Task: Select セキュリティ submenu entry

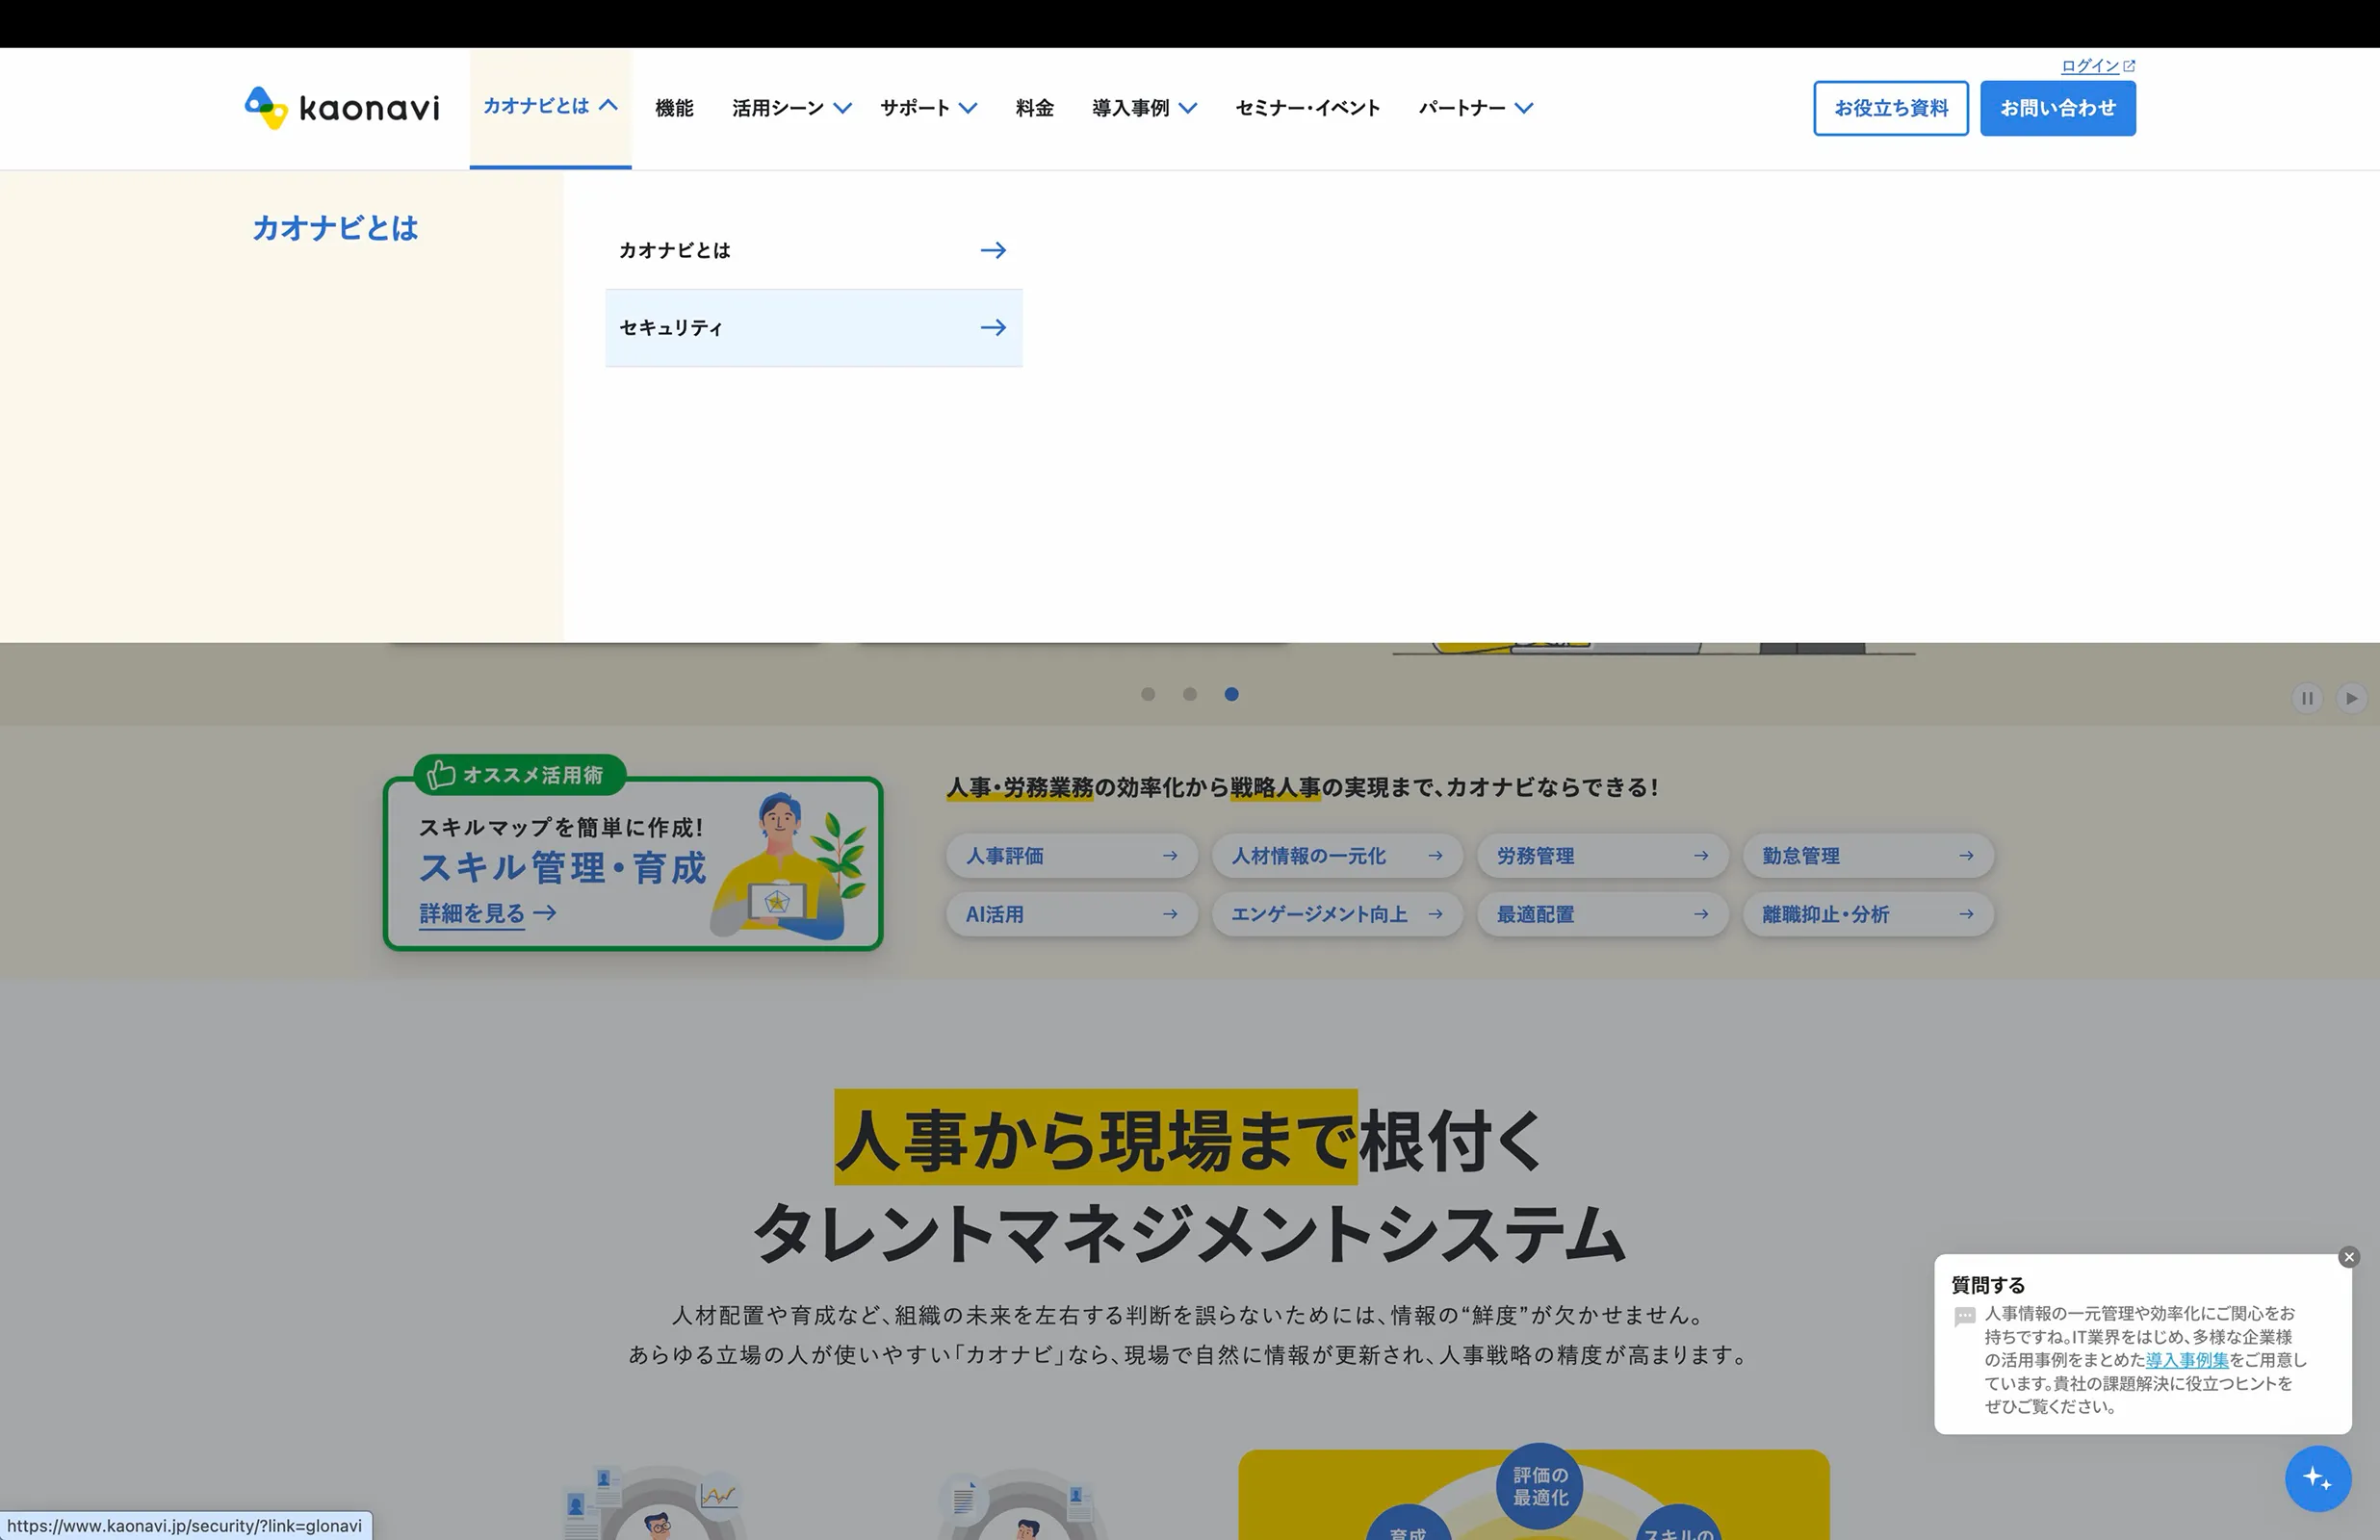Action: coord(814,328)
